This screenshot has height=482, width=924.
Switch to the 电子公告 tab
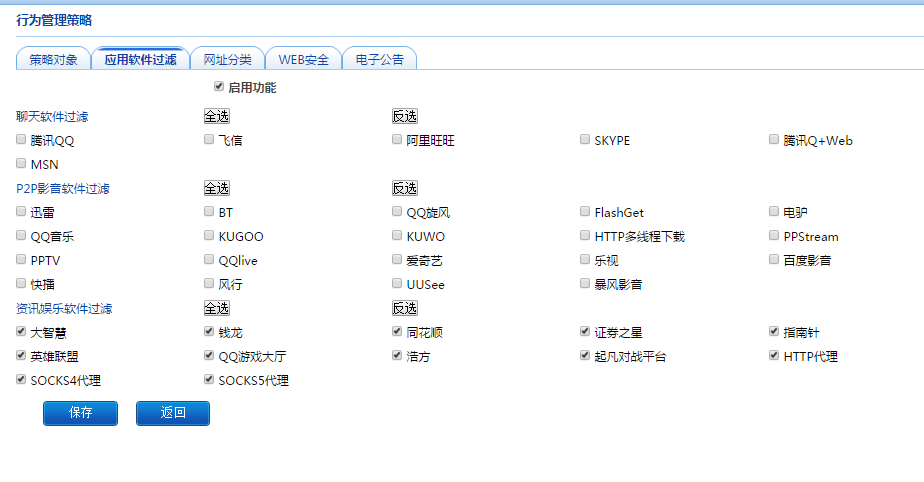point(380,59)
